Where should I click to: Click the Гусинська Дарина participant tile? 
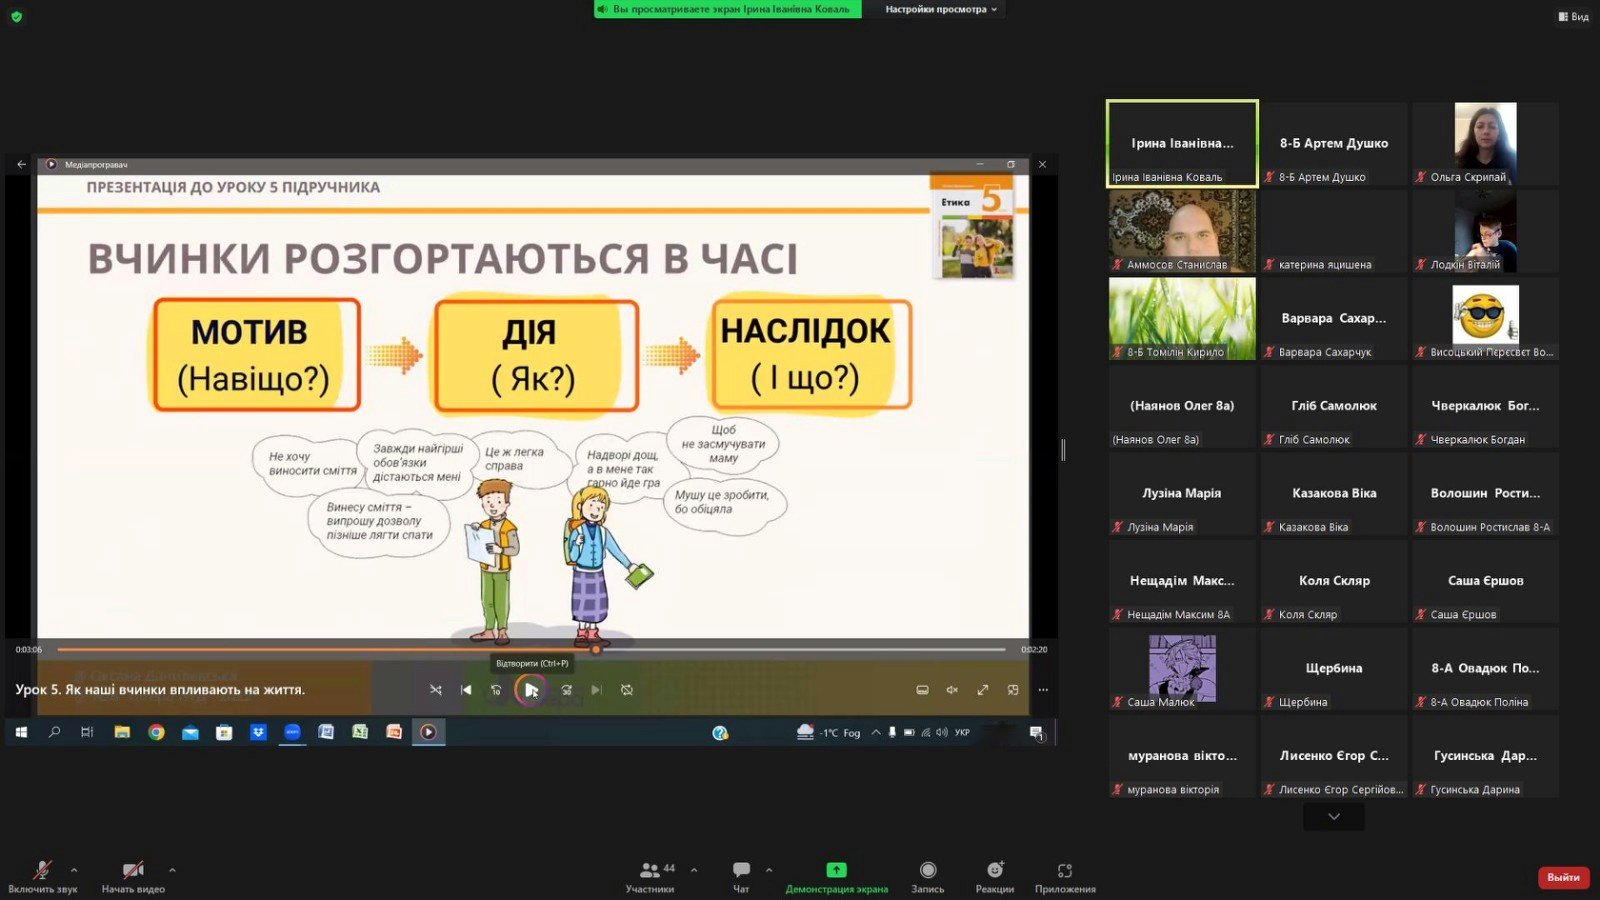click(1485, 756)
